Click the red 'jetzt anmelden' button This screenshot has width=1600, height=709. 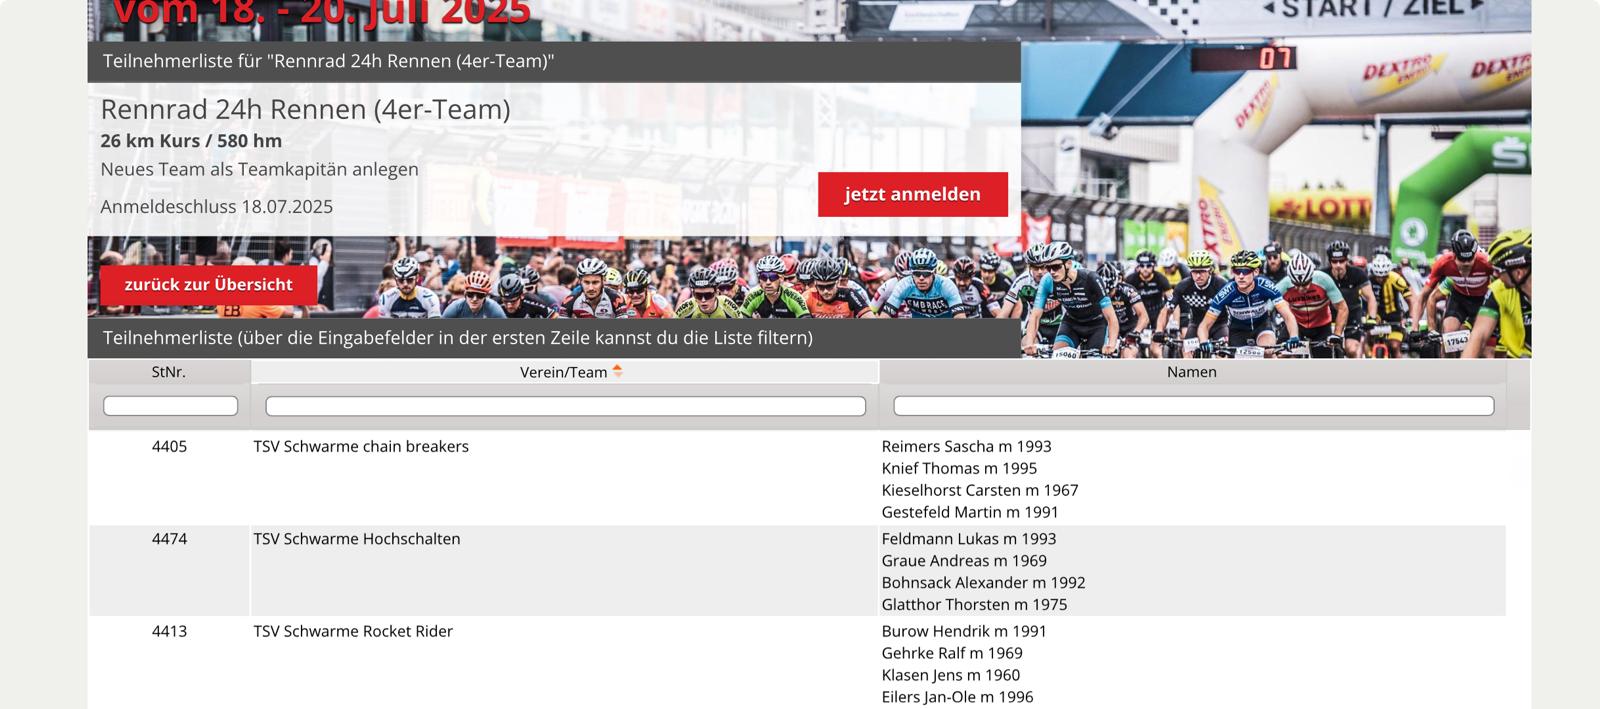[x=912, y=194]
